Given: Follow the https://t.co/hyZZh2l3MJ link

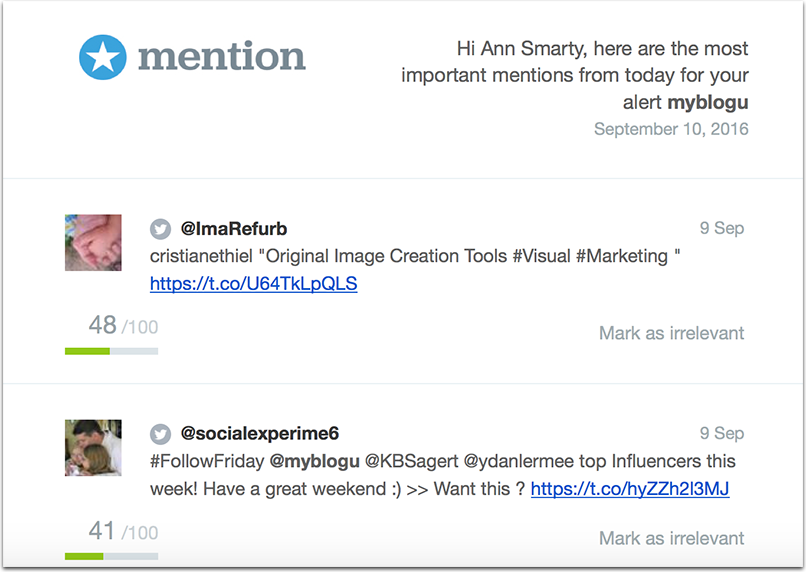Looking at the screenshot, I should tap(630, 489).
